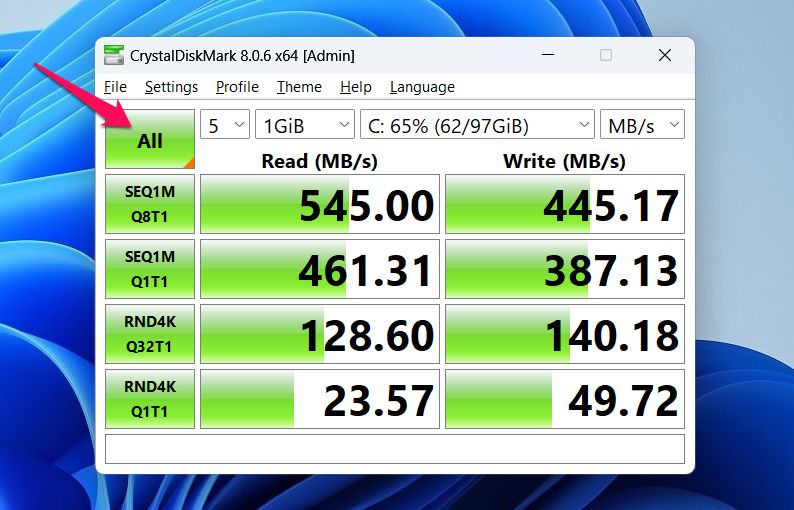Open the Theme menu
Viewport: 794px width, 510px height.
tap(299, 87)
